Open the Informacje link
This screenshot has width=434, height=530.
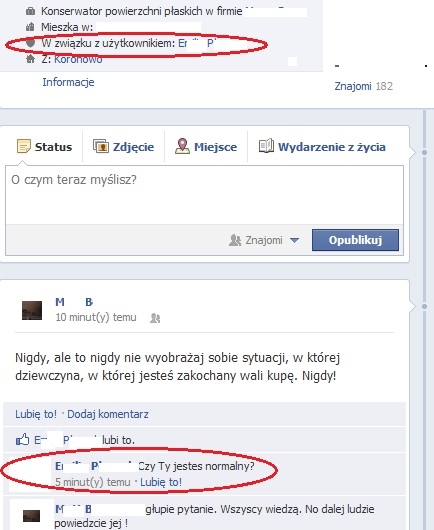coord(68,82)
